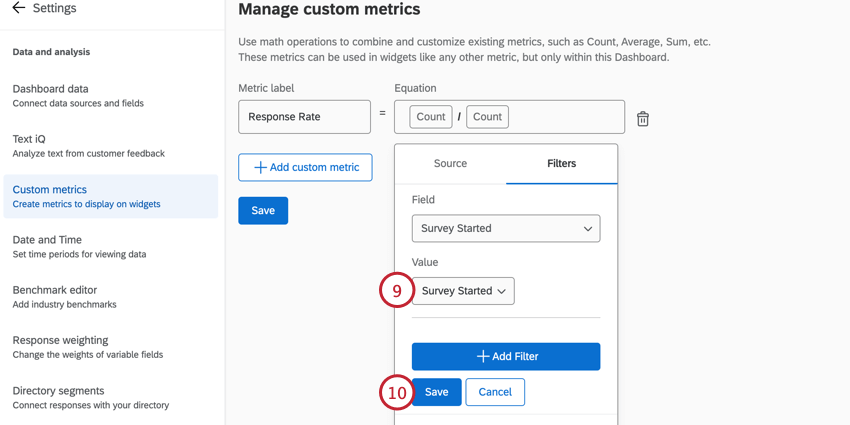Open the Value dropdown showing Survey Started

pyautogui.click(x=463, y=291)
